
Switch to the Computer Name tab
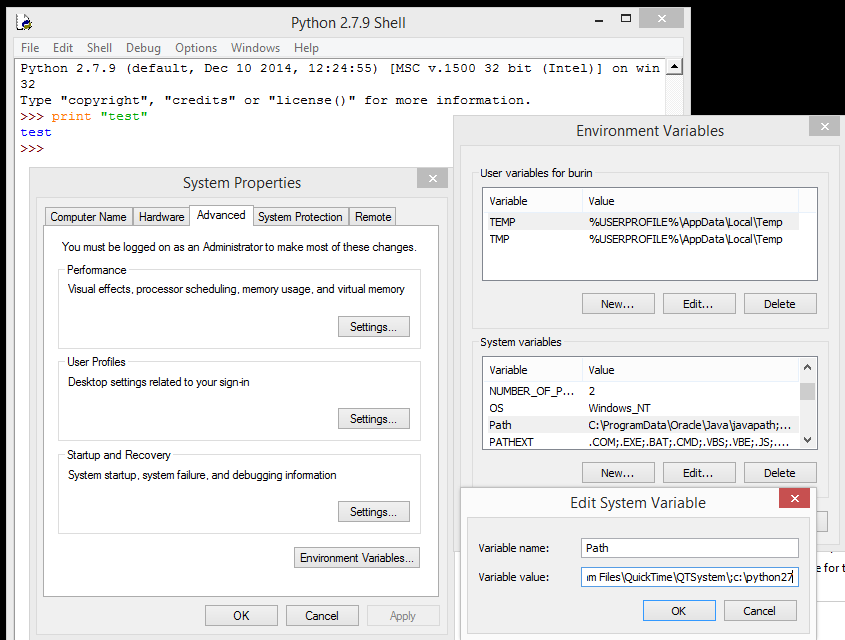88,217
